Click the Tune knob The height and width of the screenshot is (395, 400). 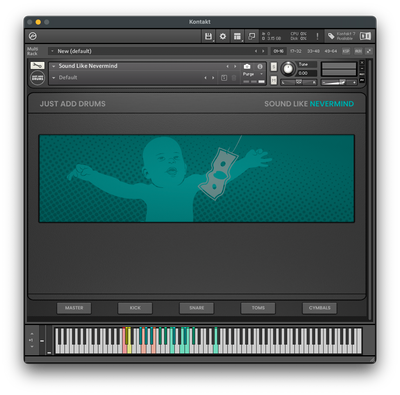[x=288, y=68]
